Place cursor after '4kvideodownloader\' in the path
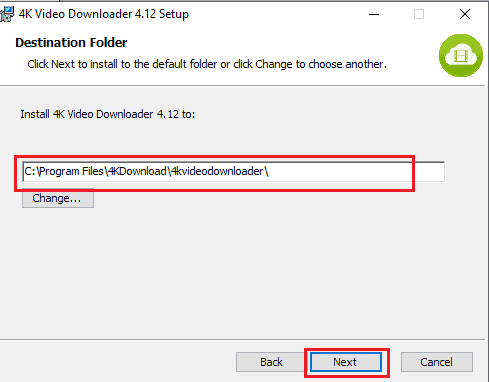Image resolution: width=489 pixels, height=382 pixels. tap(269, 172)
